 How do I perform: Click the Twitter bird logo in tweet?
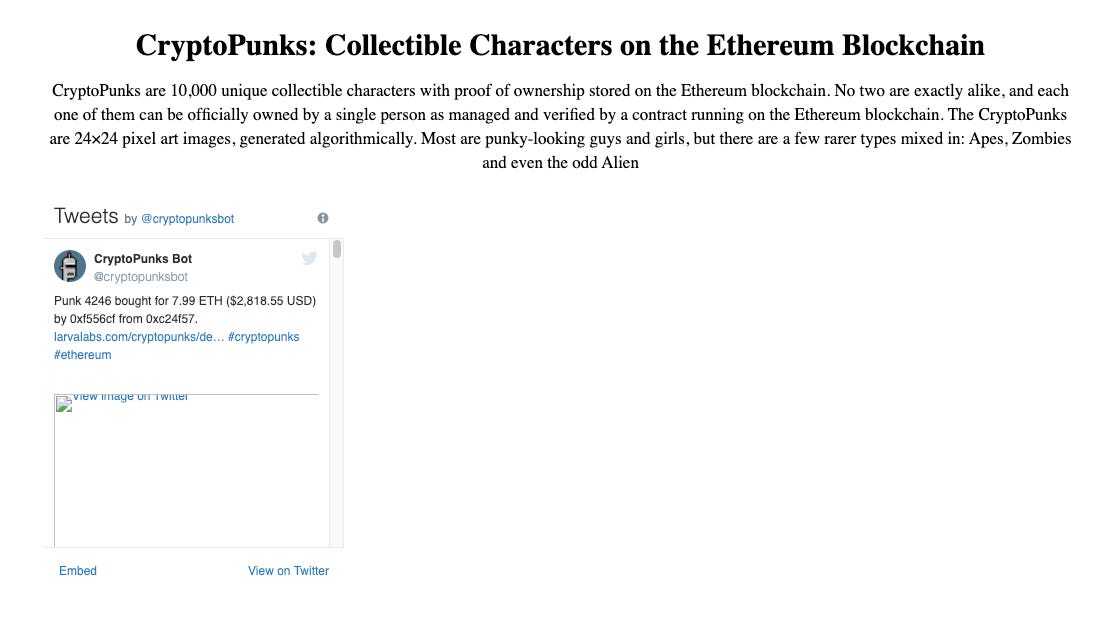coord(309,258)
